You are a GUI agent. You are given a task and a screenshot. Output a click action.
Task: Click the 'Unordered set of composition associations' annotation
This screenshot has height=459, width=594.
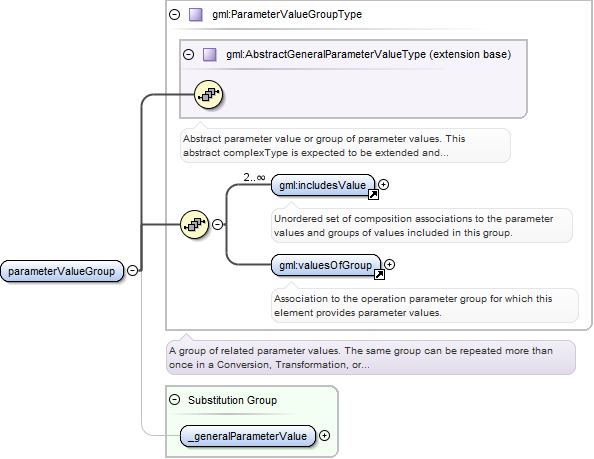pyautogui.click(x=422, y=226)
